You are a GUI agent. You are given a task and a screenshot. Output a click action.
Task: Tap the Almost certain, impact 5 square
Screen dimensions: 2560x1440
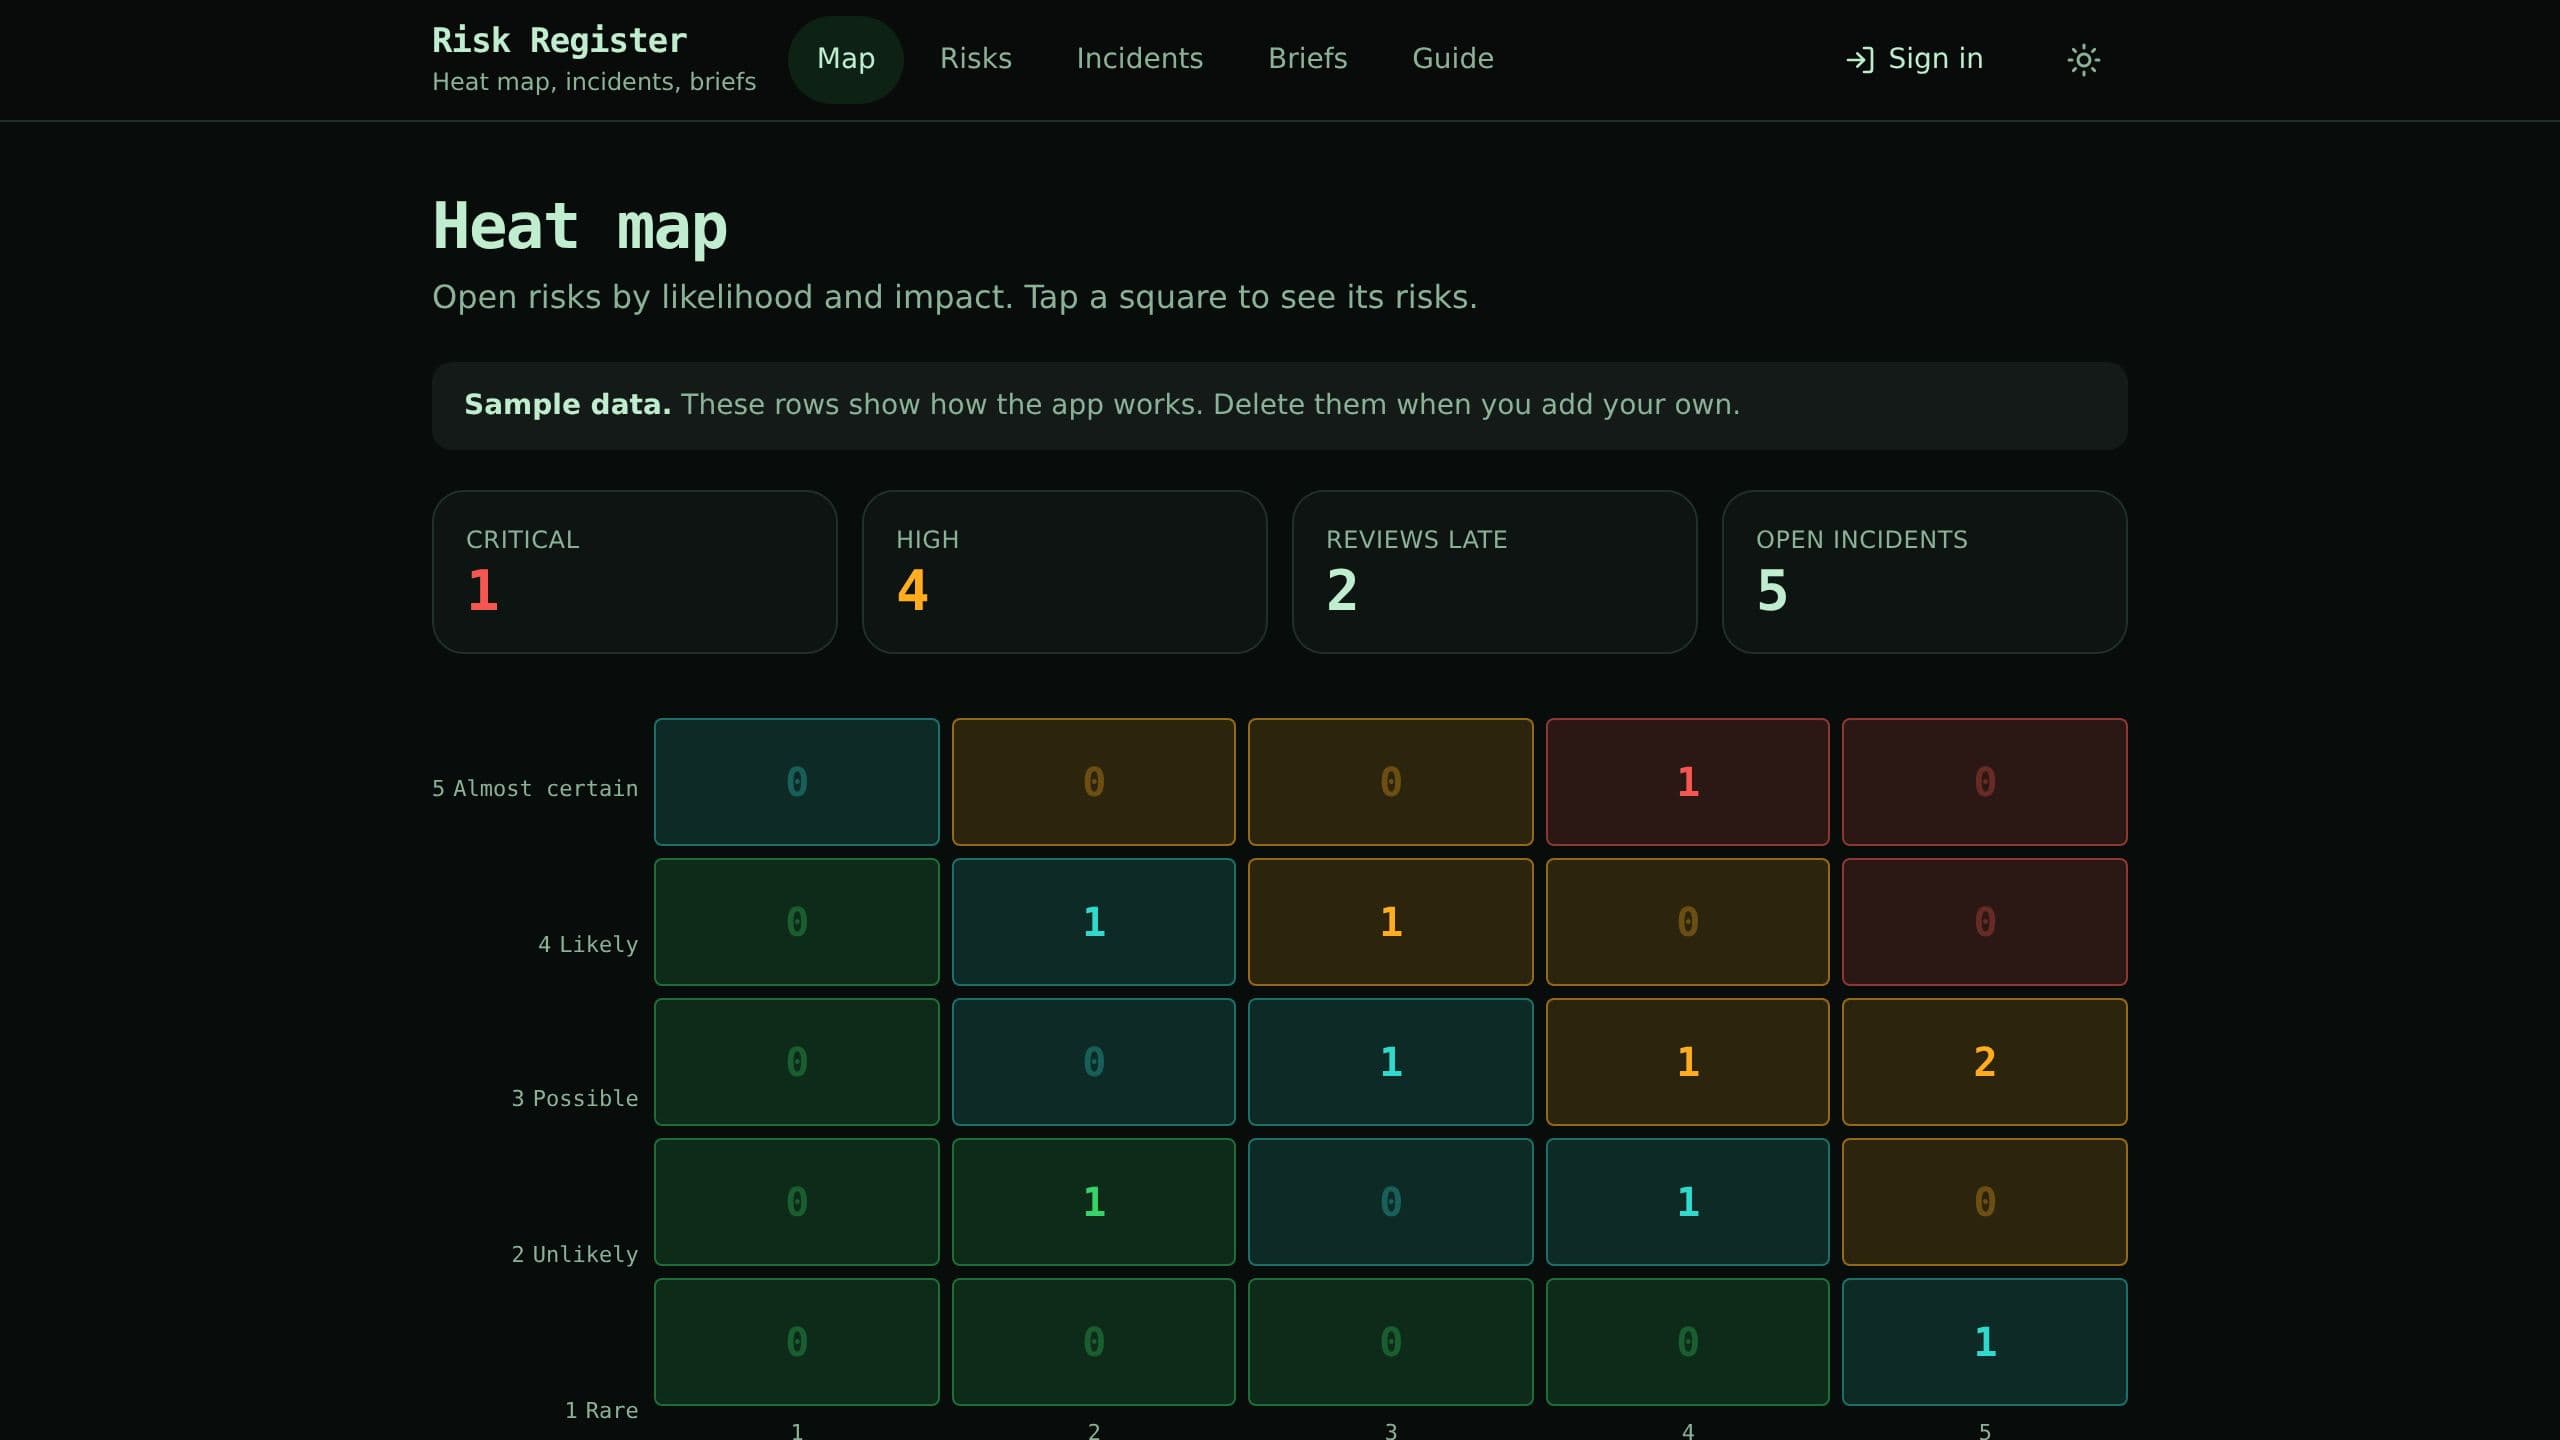pos(1984,782)
